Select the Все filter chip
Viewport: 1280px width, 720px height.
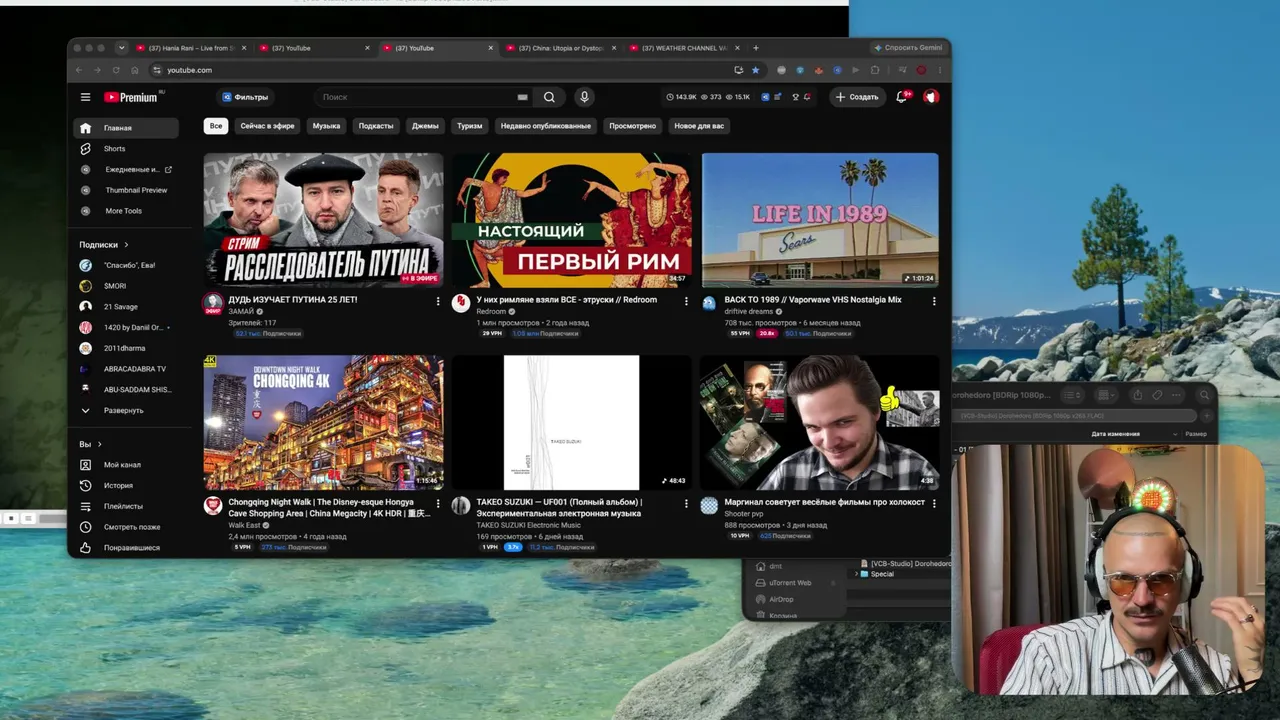[x=216, y=126]
